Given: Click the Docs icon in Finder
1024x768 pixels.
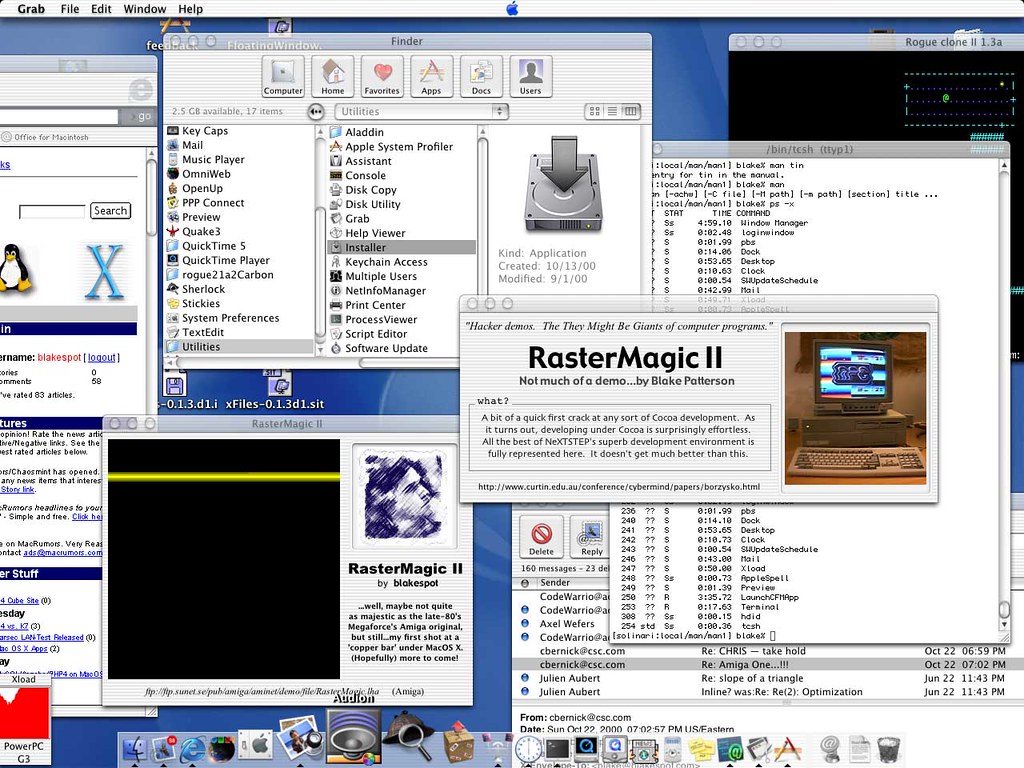Looking at the screenshot, I should (x=481, y=76).
